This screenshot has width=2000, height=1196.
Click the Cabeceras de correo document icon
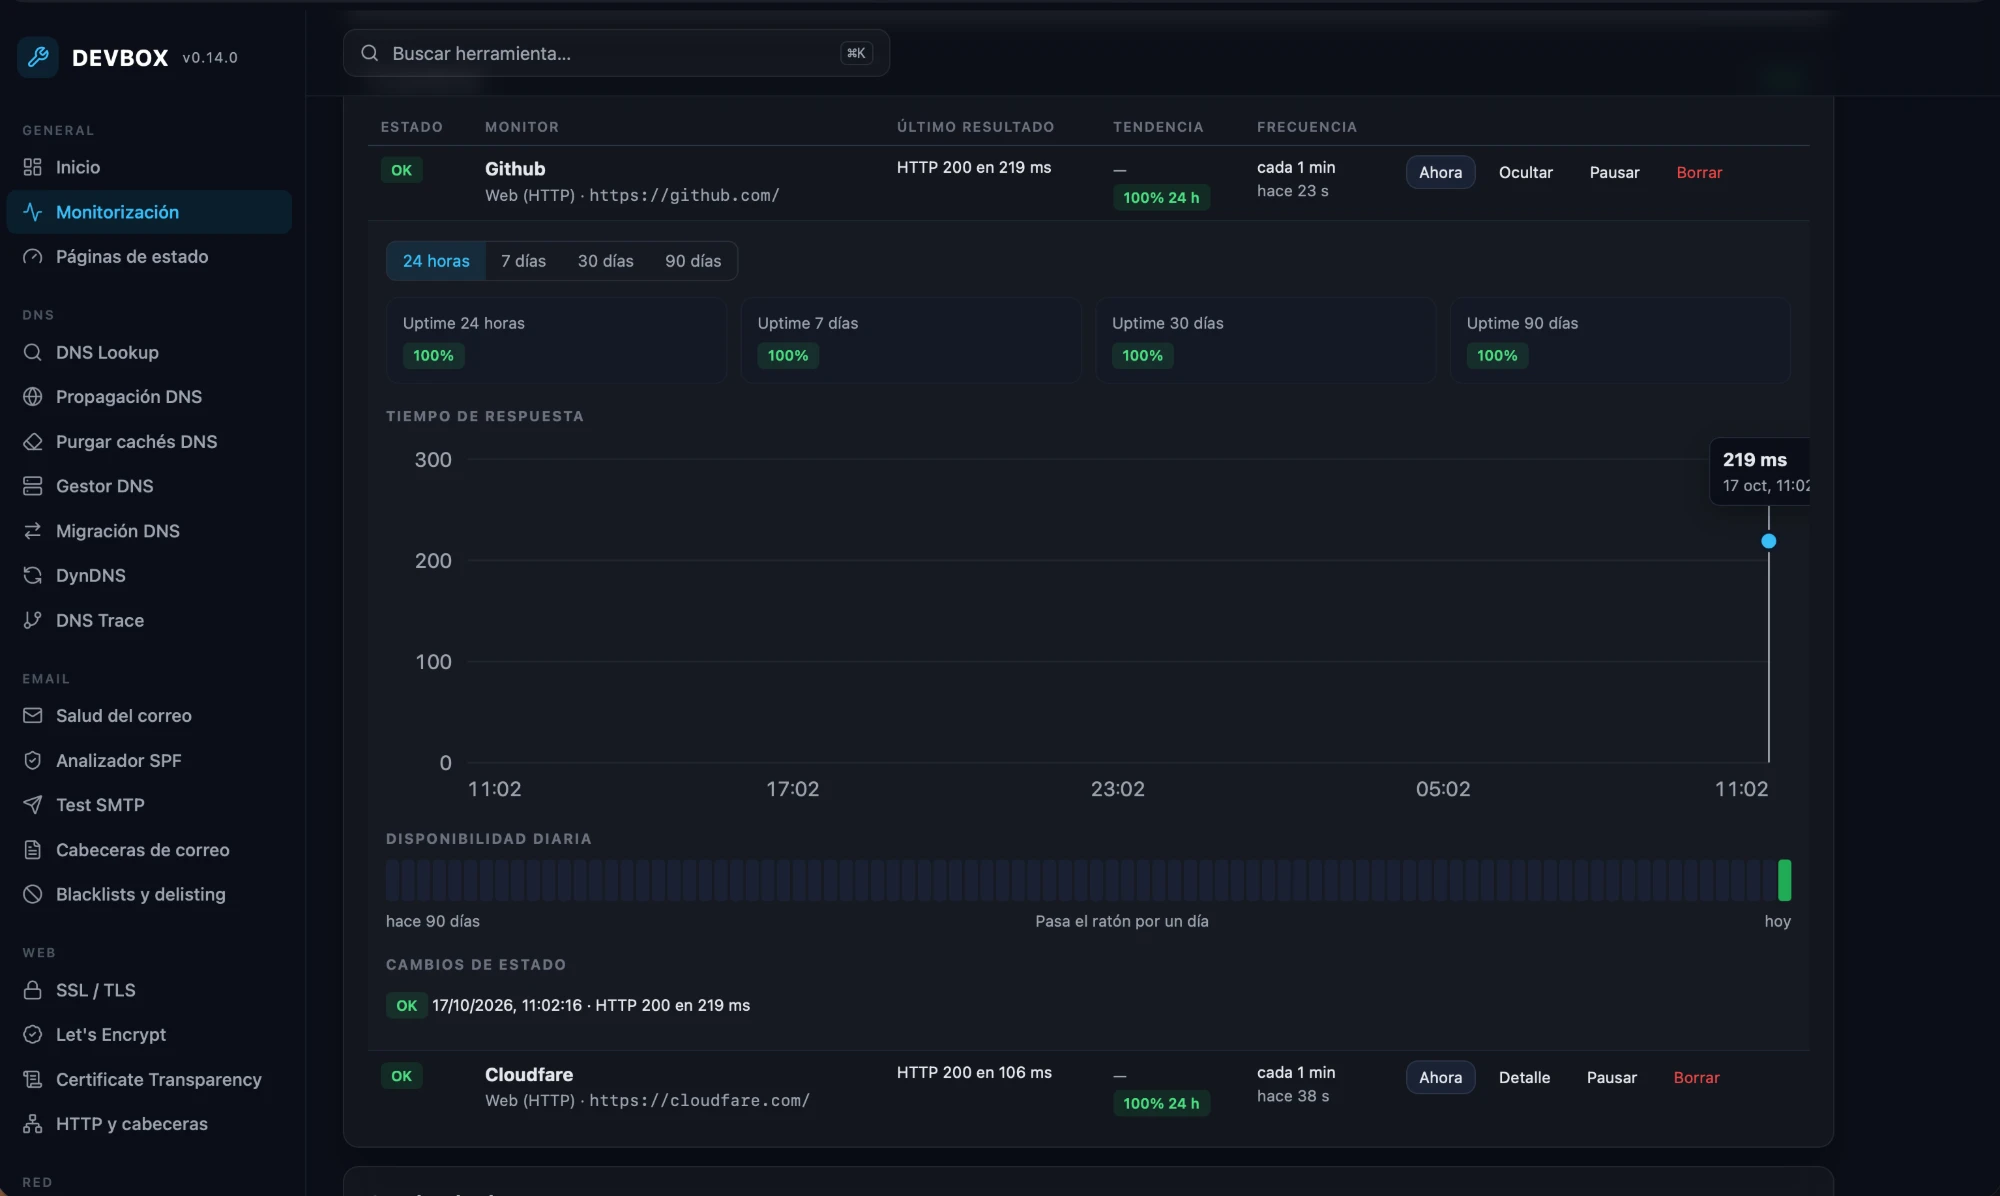pos(33,850)
